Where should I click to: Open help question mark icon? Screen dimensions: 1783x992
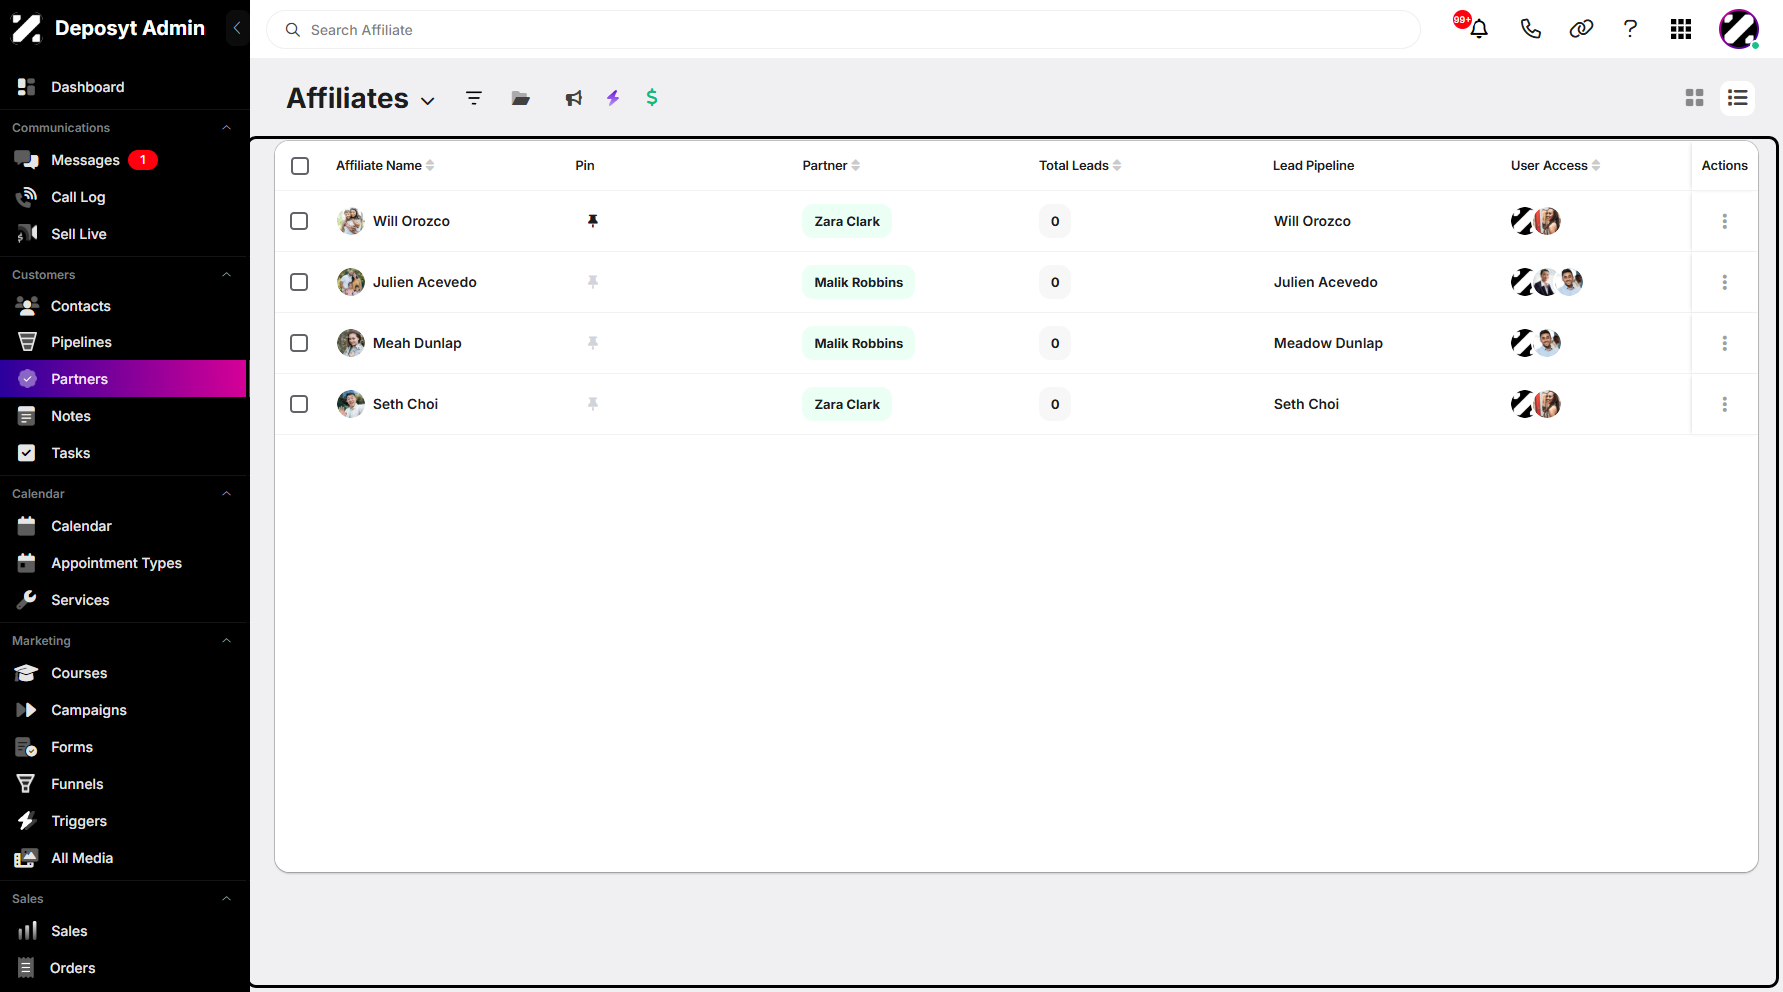click(1630, 29)
